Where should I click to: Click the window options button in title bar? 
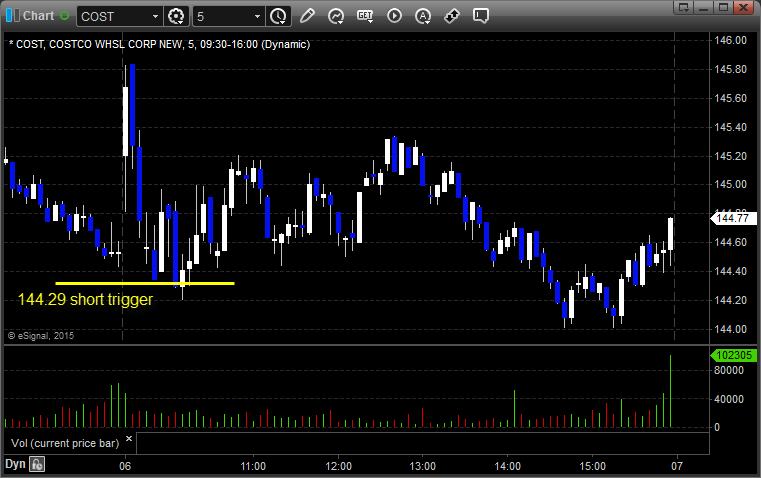(x=684, y=7)
